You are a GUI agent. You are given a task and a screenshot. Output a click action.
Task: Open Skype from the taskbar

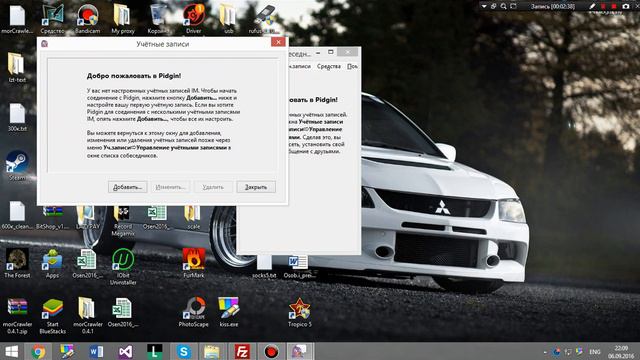184,351
